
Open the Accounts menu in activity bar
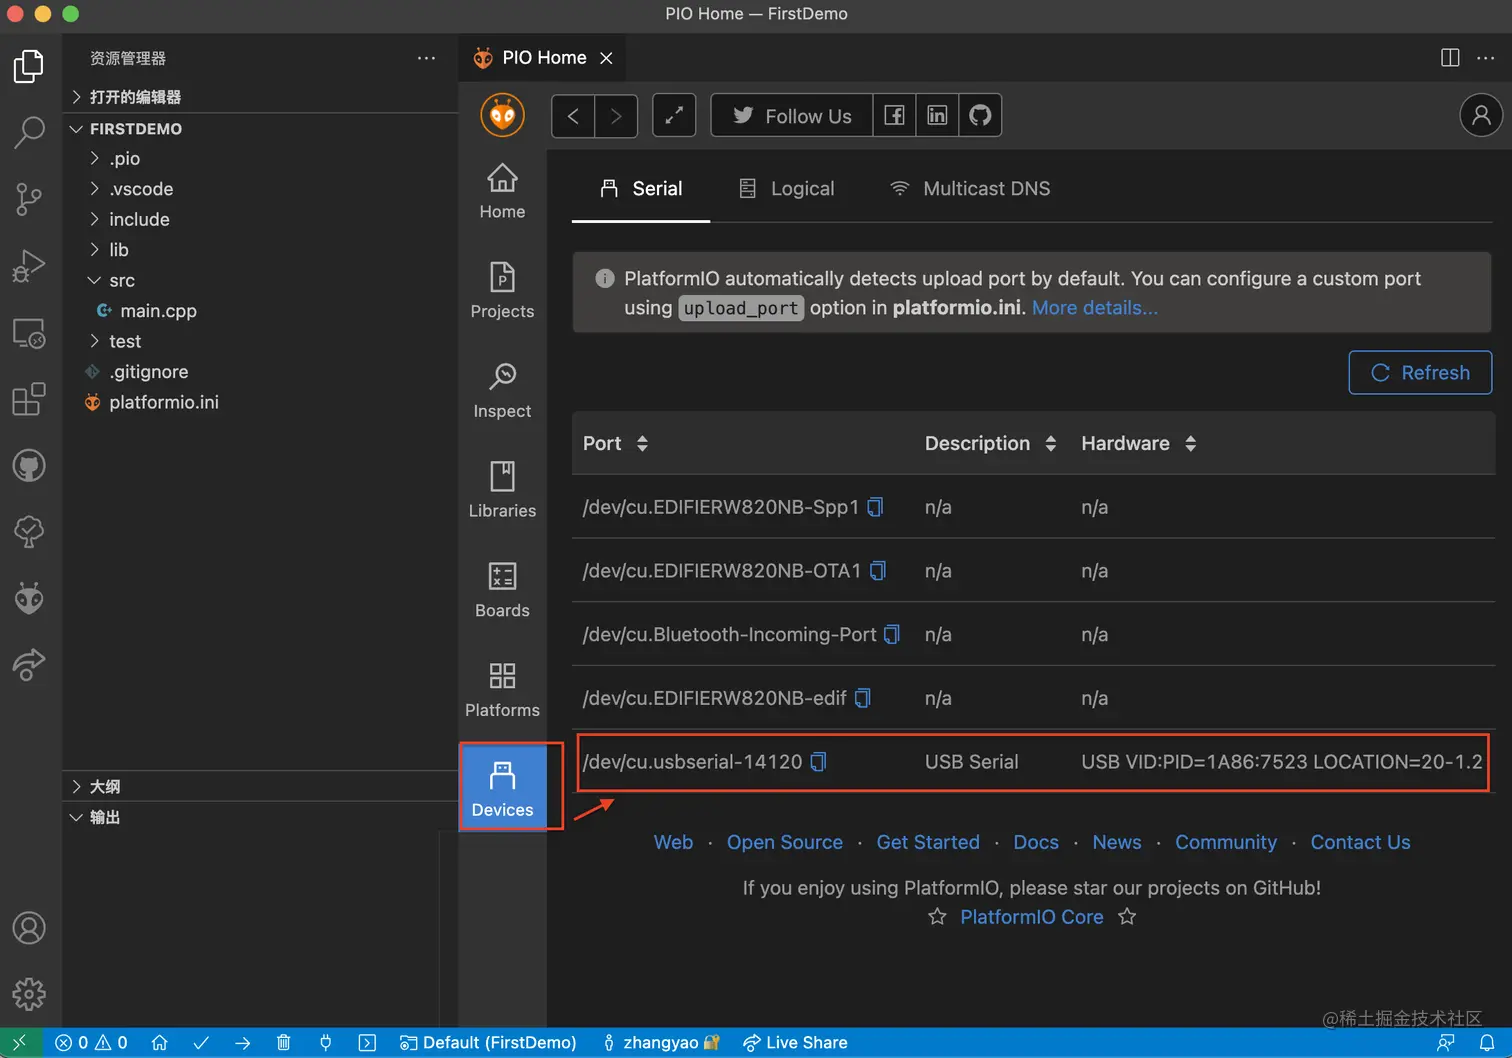(x=29, y=928)
